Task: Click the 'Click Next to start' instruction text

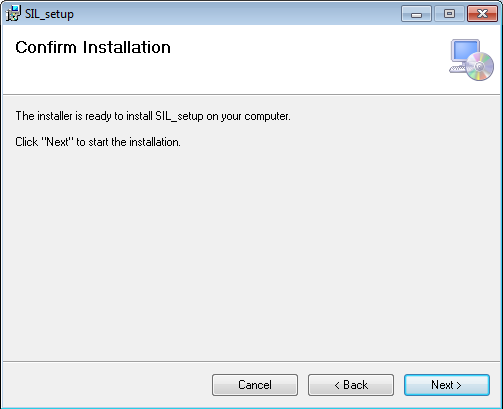Action: pyautogui.click(x=98, y=142)
